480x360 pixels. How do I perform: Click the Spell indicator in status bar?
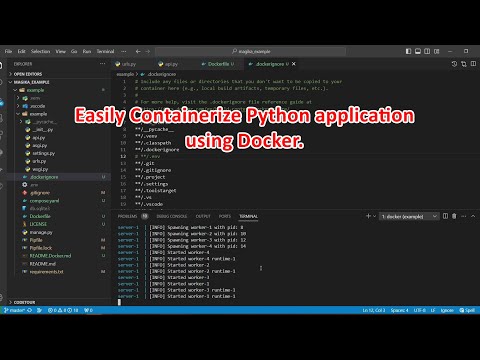[x=467, y=310]
